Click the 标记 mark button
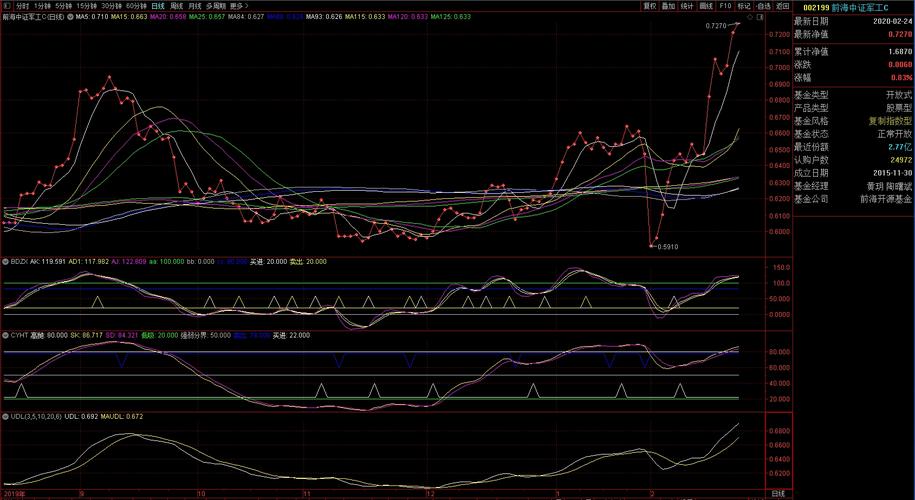The width and height of the screenshot is (915, 500). coord(744,5)
